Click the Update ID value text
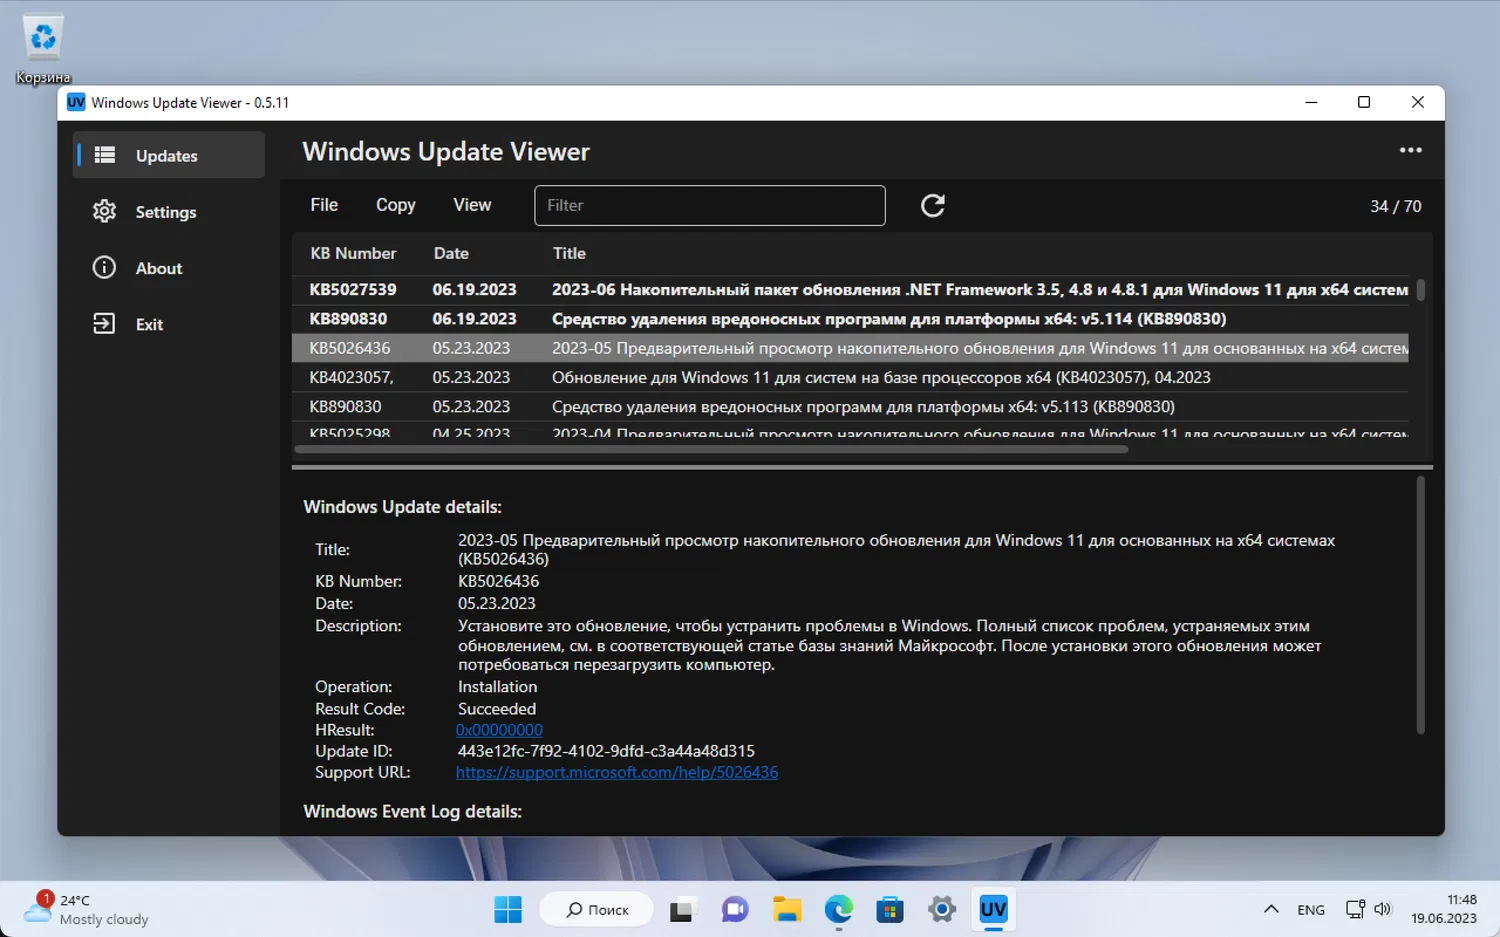1500x937 pixels. coord(606,751)
